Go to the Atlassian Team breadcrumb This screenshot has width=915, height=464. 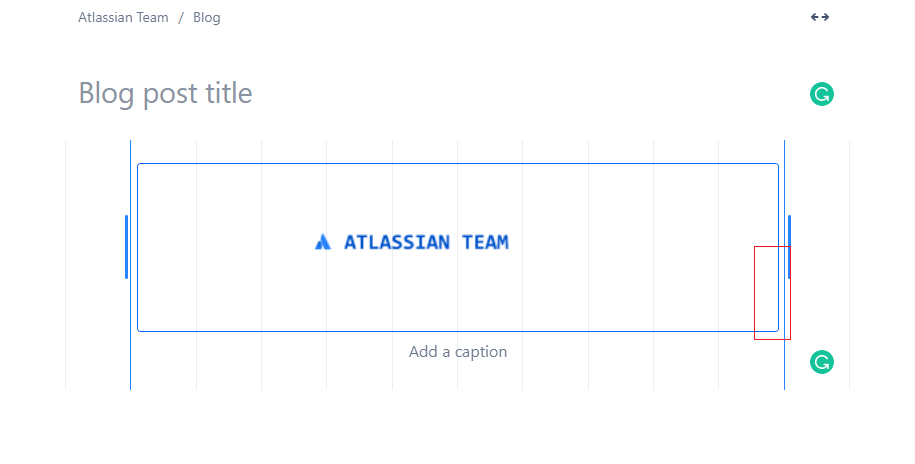point(123,18)
